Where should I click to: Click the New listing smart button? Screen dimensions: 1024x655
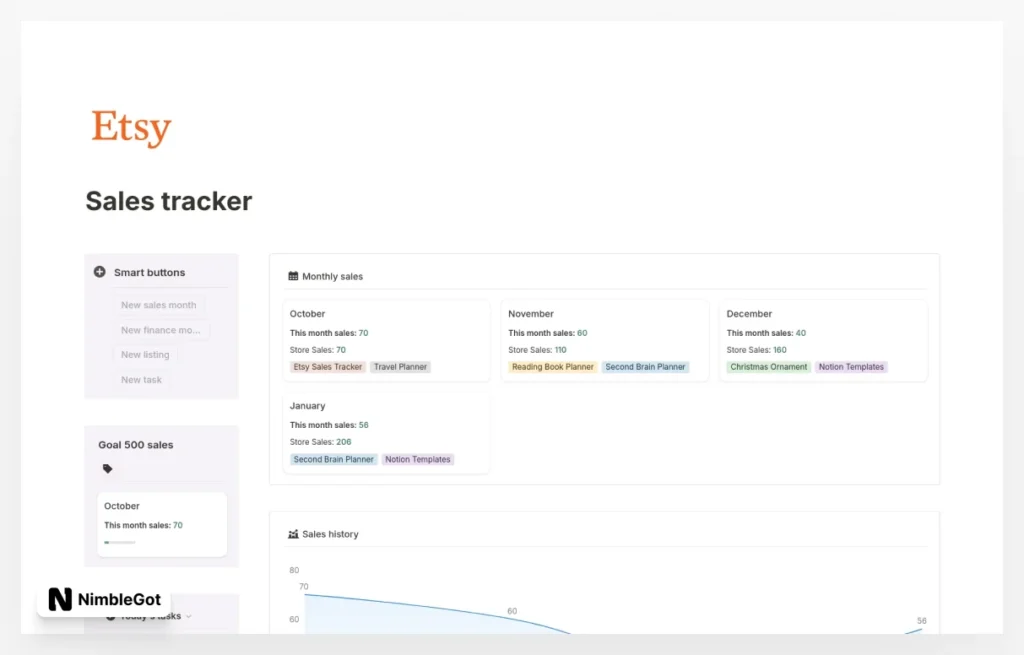pos(146,354)
